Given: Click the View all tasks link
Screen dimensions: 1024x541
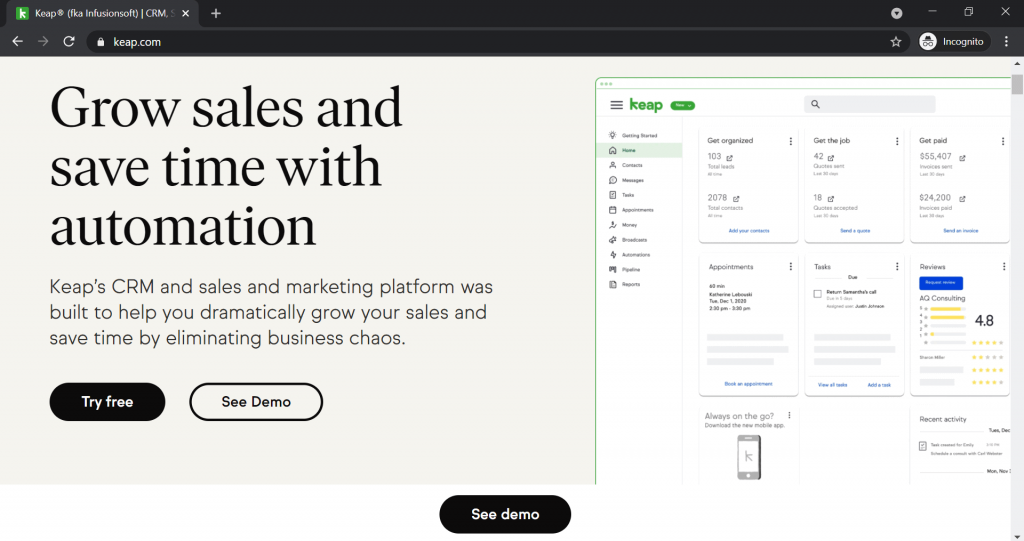Looking at the screenshot, I should coord(833,385).
